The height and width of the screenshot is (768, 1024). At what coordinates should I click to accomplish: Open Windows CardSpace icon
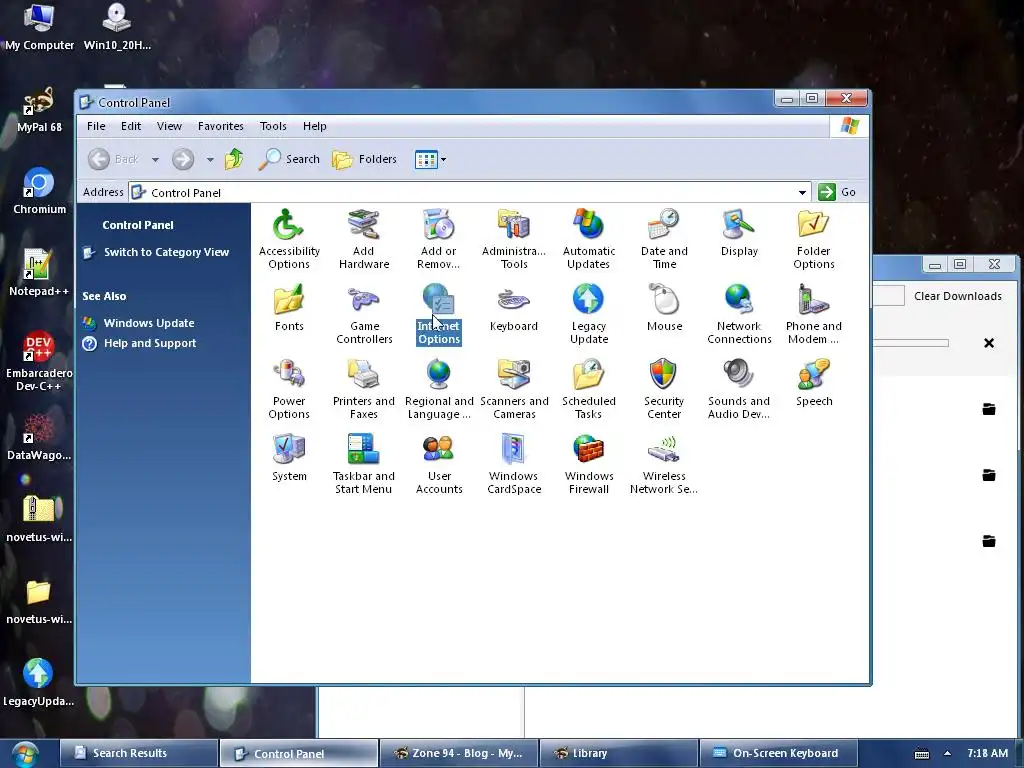click(513, 464)
